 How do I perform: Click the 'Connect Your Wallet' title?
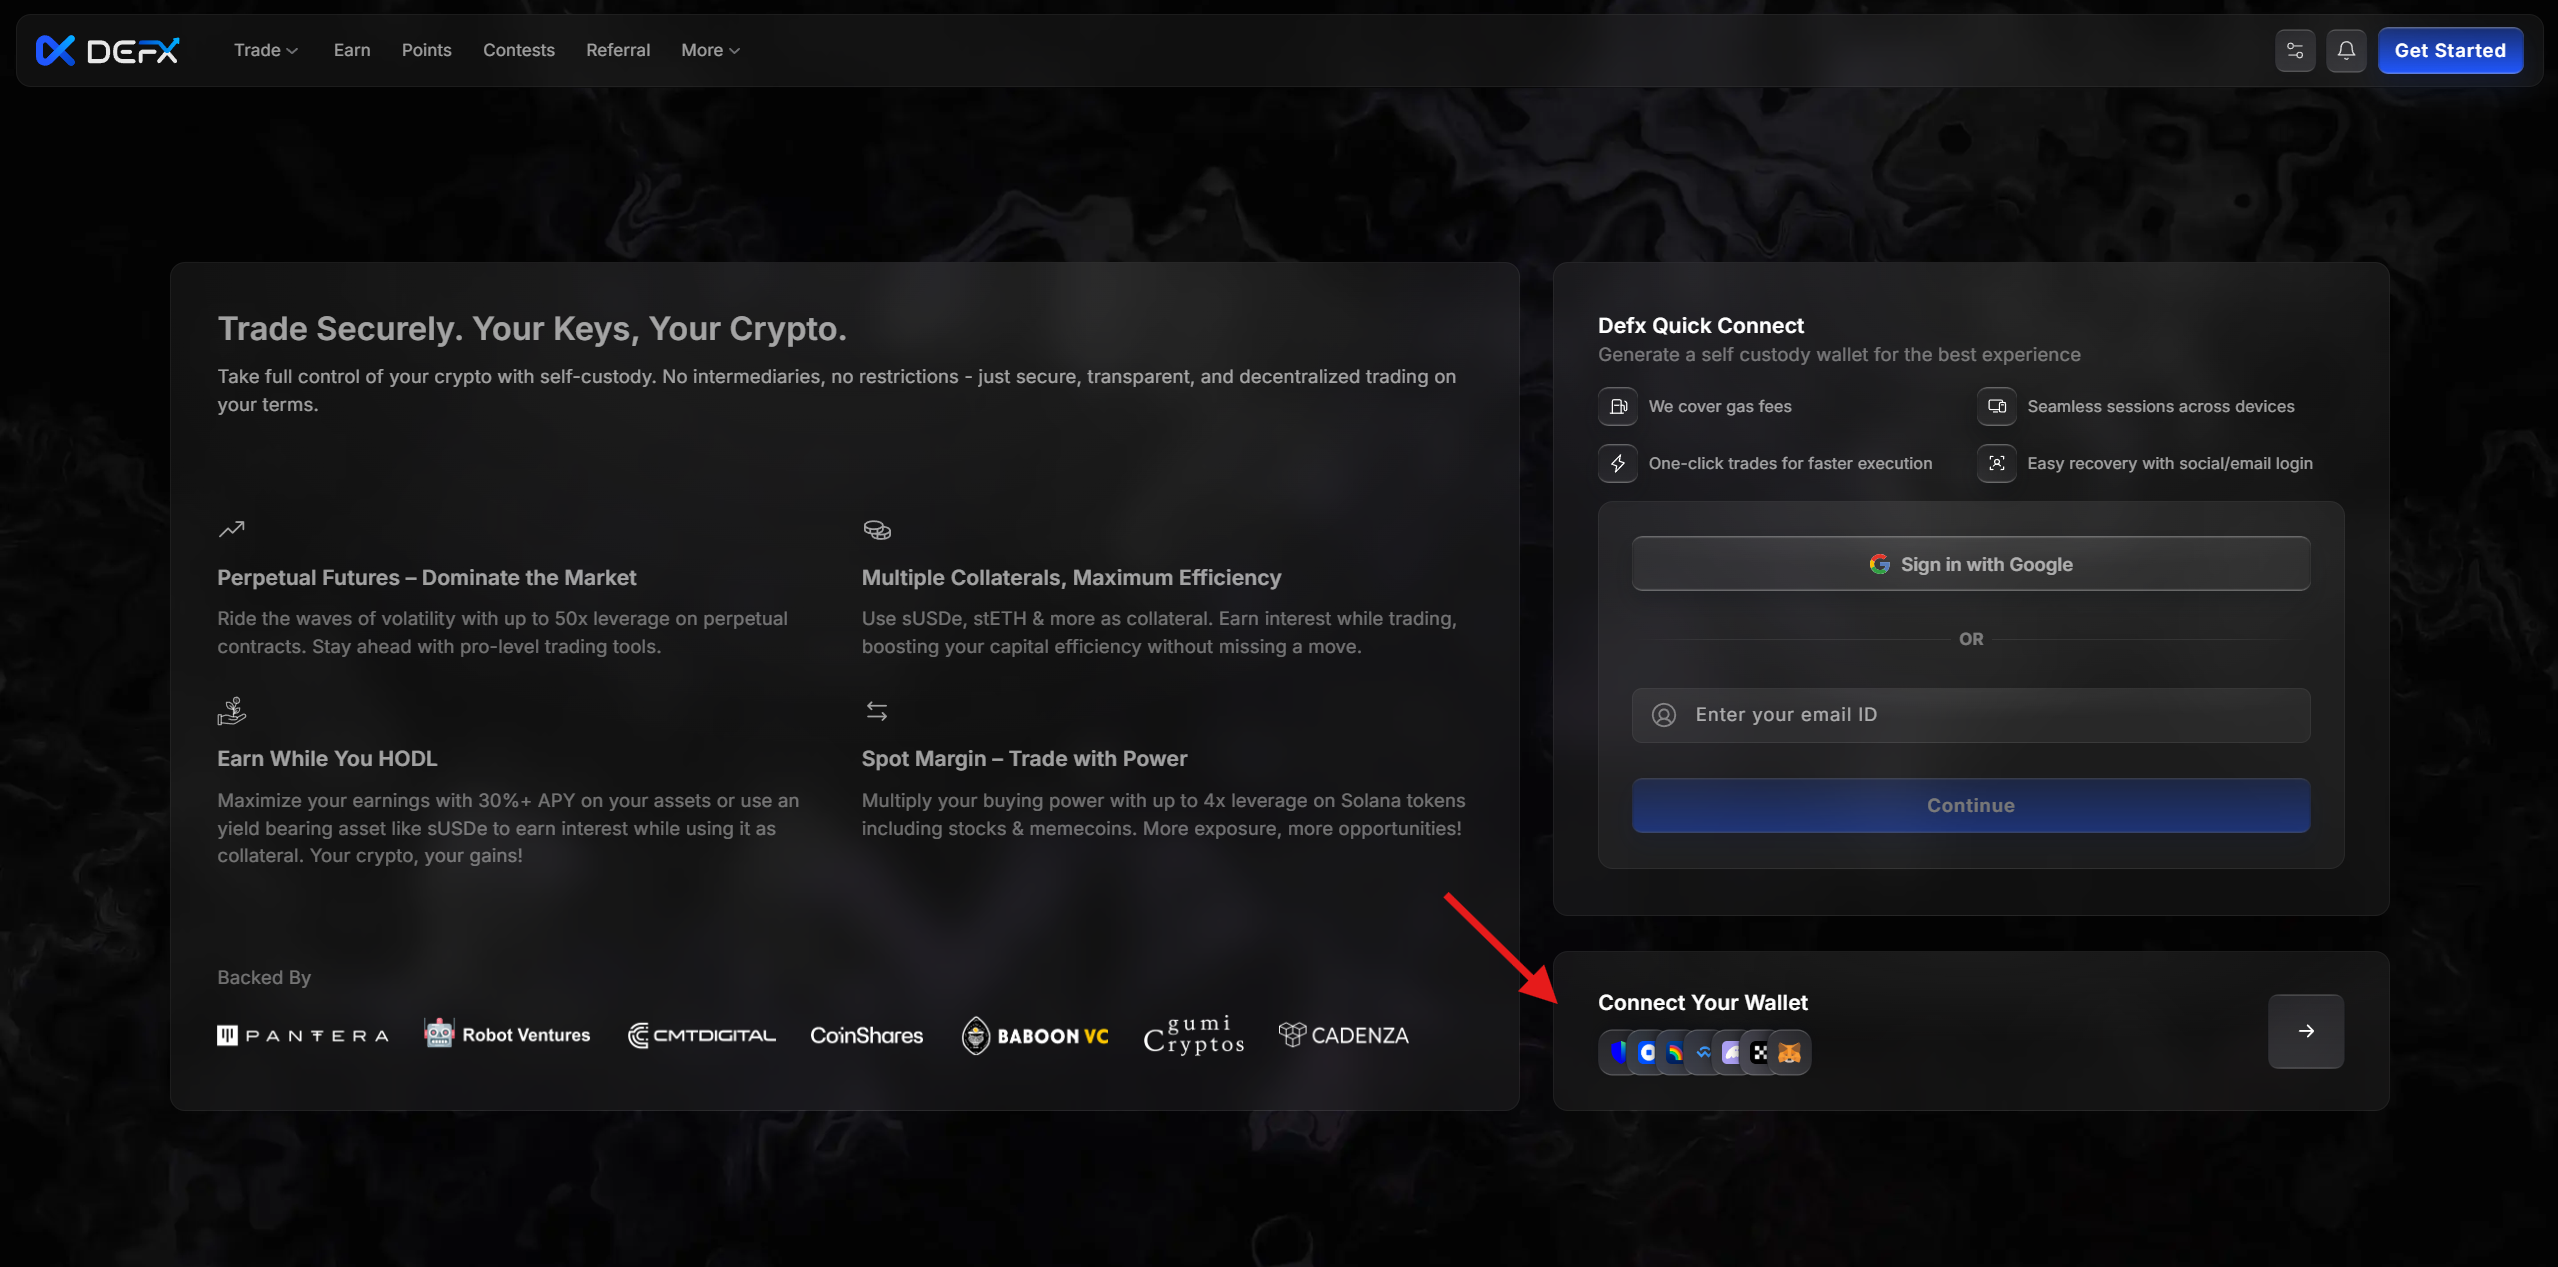click(x=1703, y=1002)
